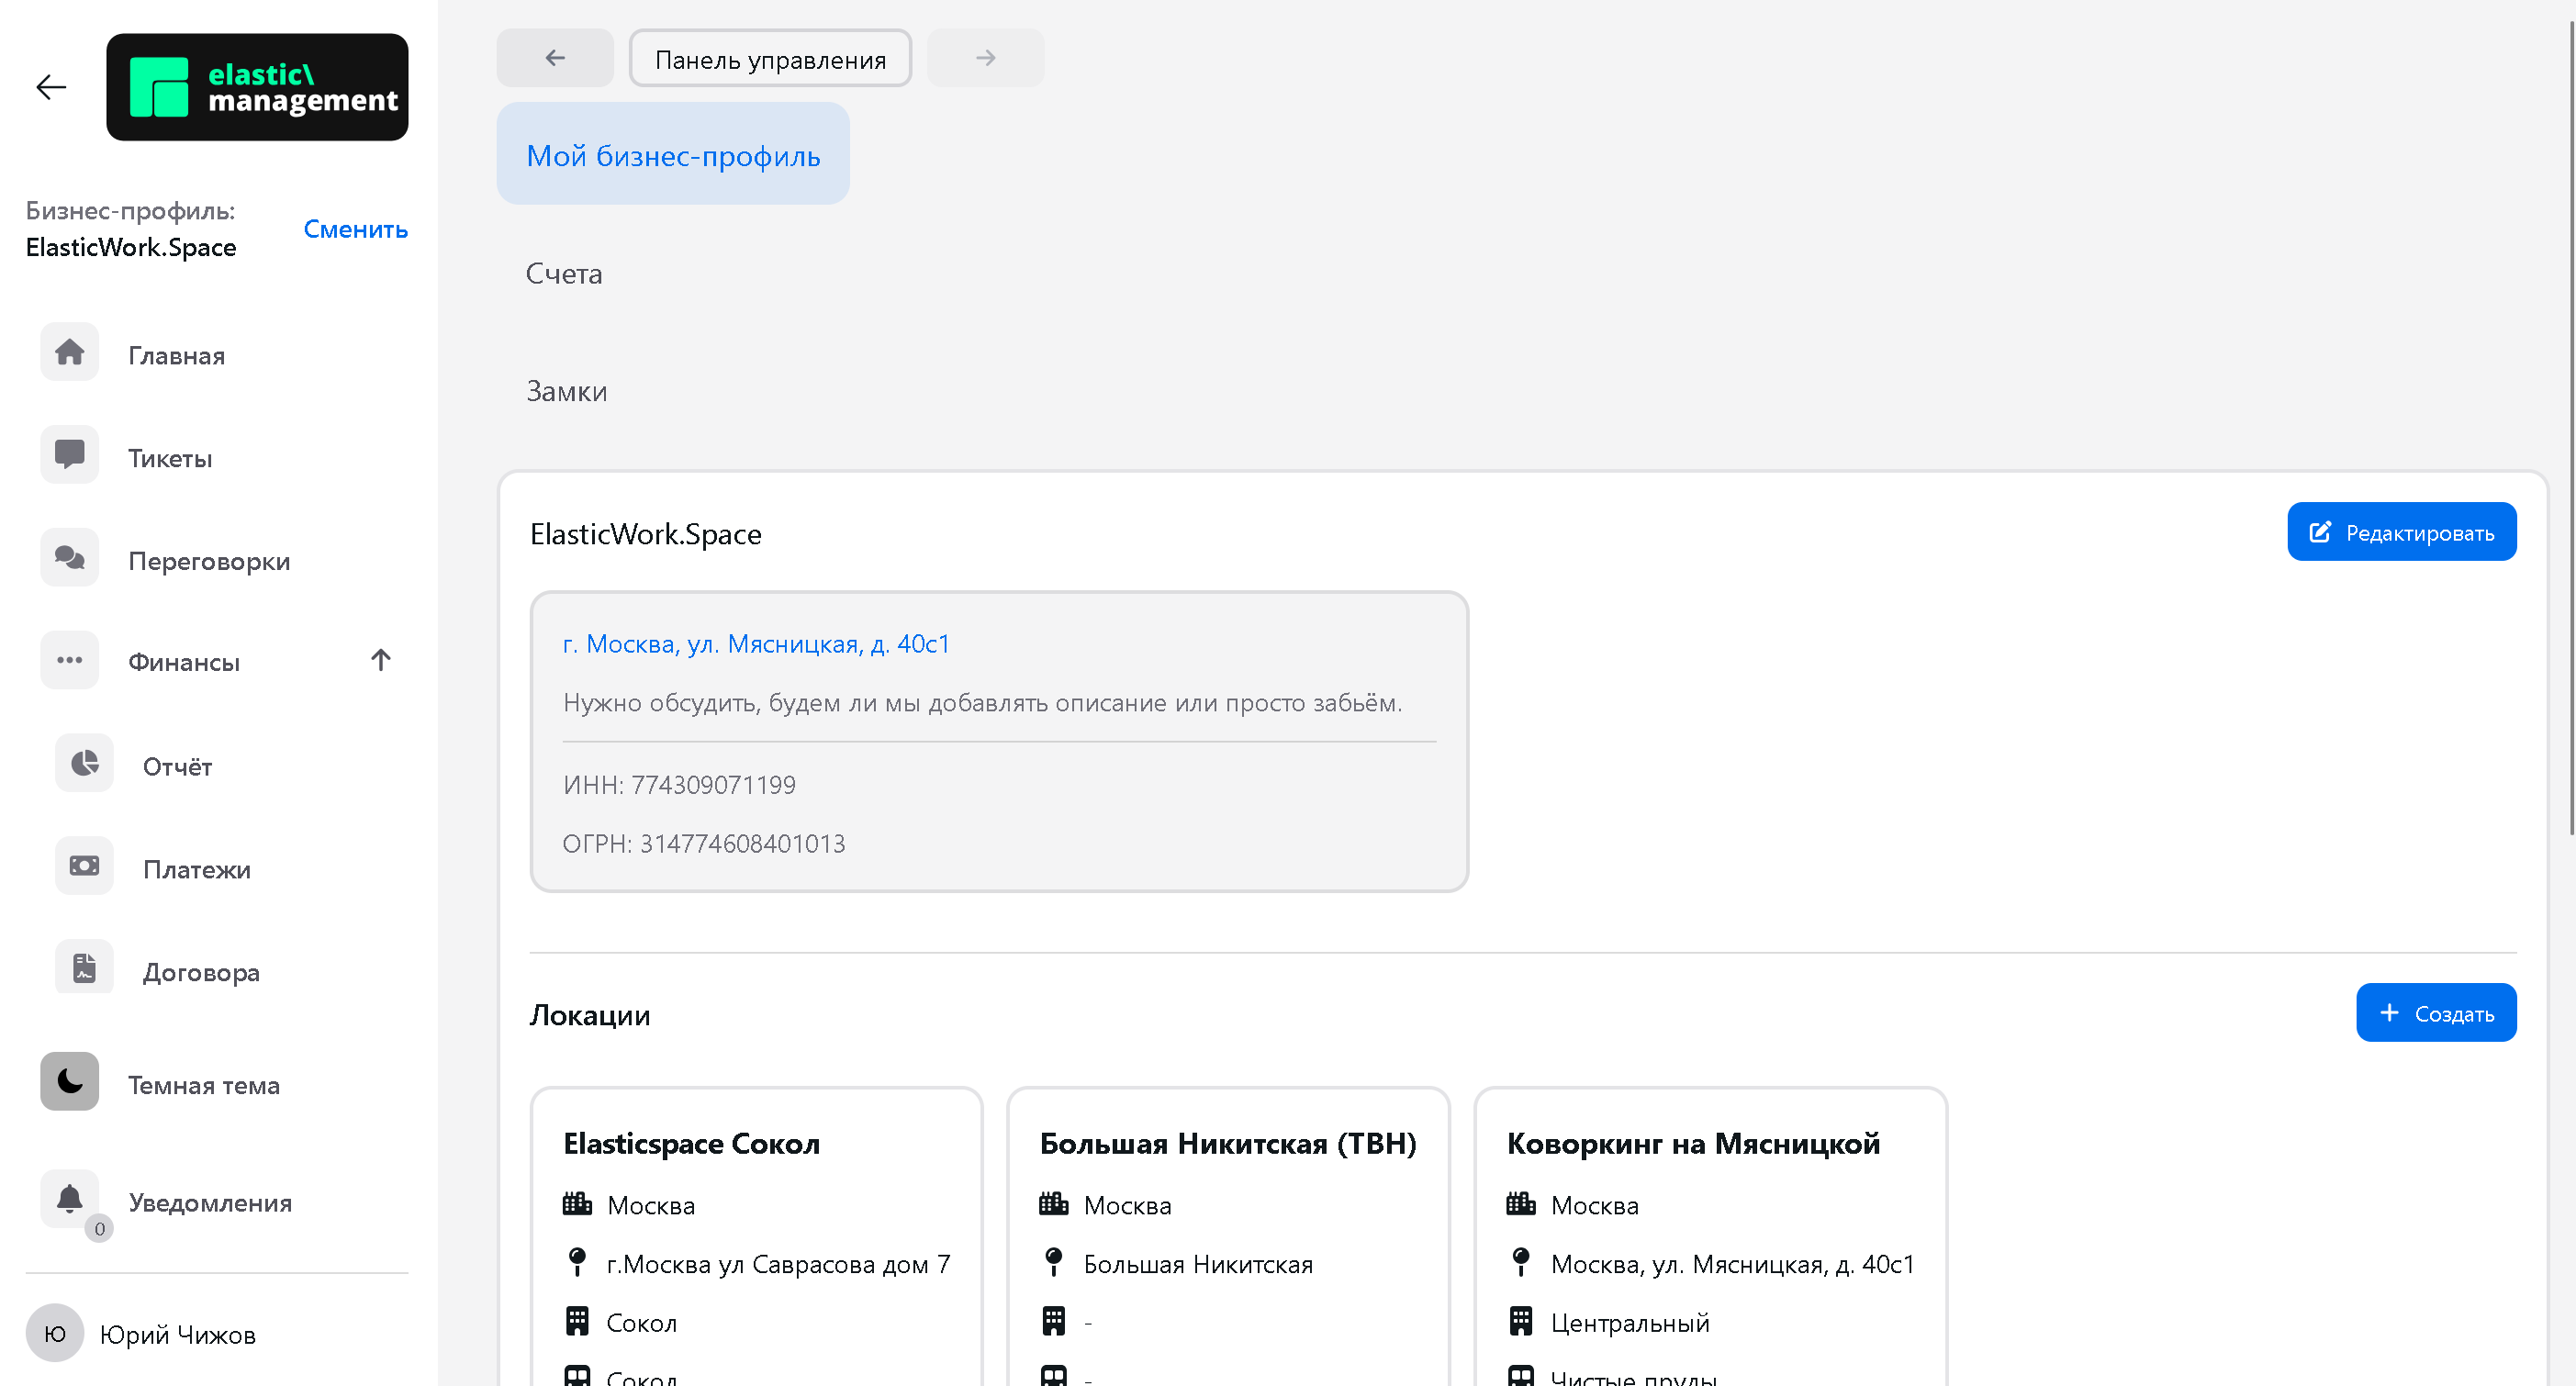Click the Переговорки conversation icon
This screenshot has width=2576, height=1386.
coord(69,558)
